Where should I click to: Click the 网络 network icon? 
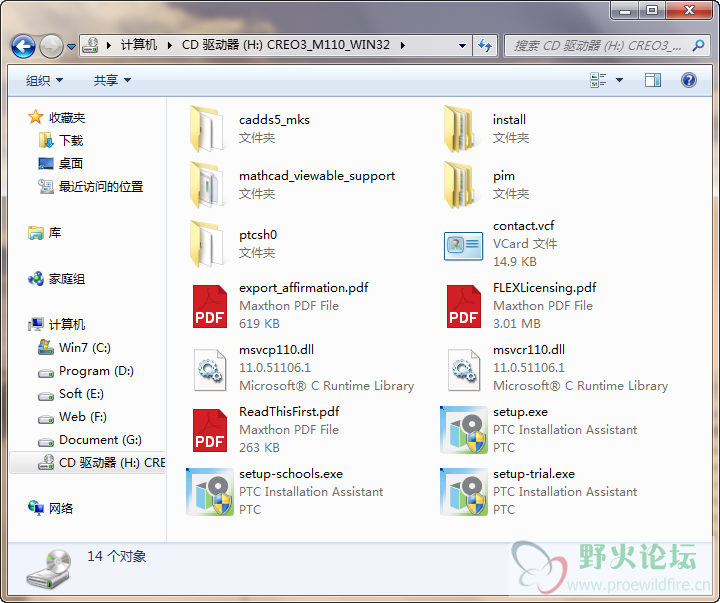tap(36, 508)
